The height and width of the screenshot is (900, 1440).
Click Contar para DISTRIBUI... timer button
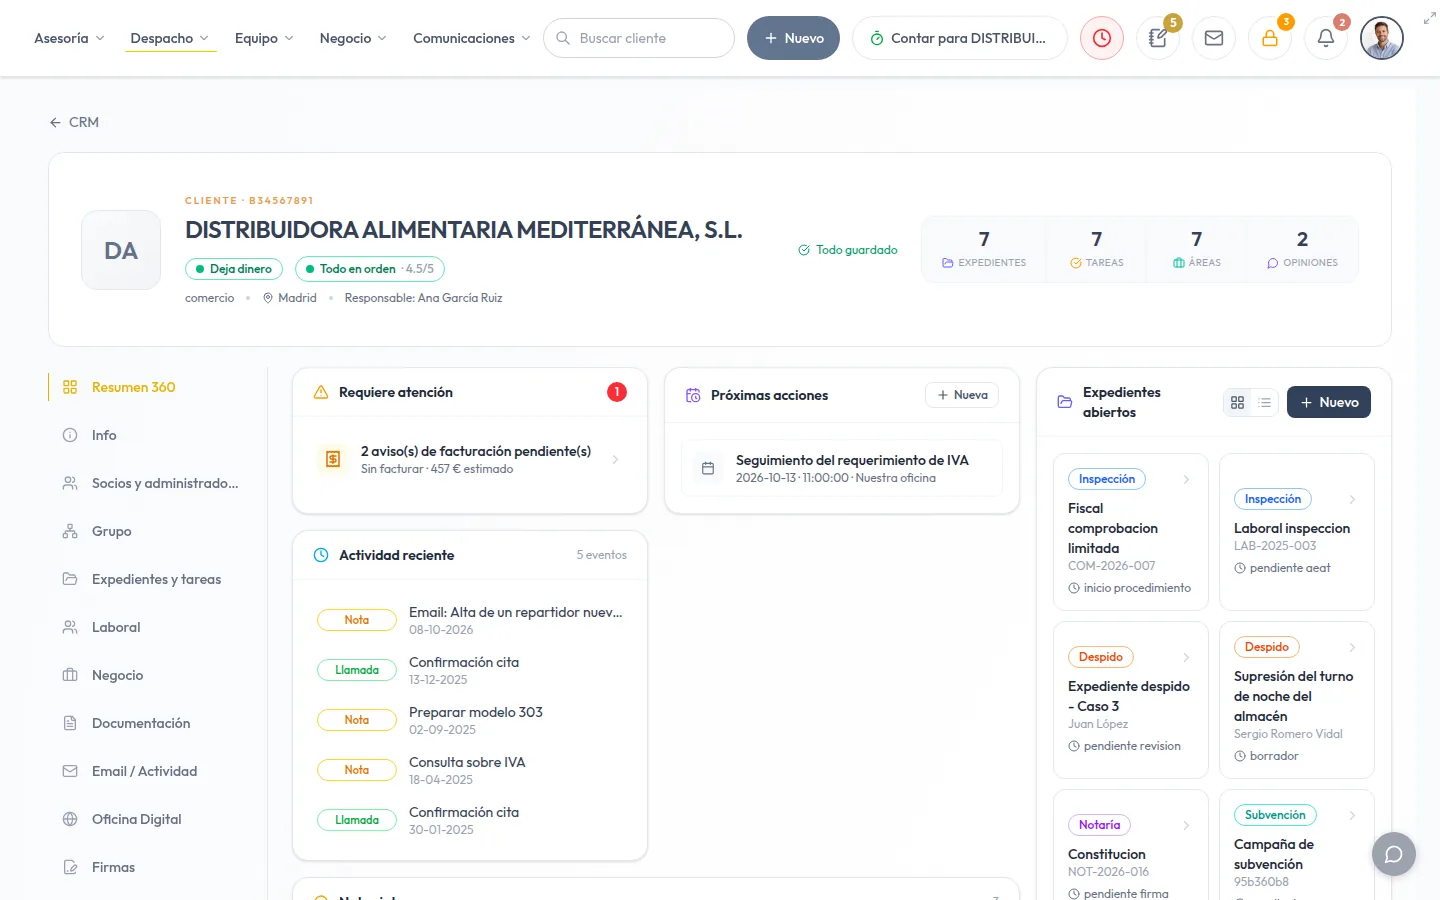959,38
